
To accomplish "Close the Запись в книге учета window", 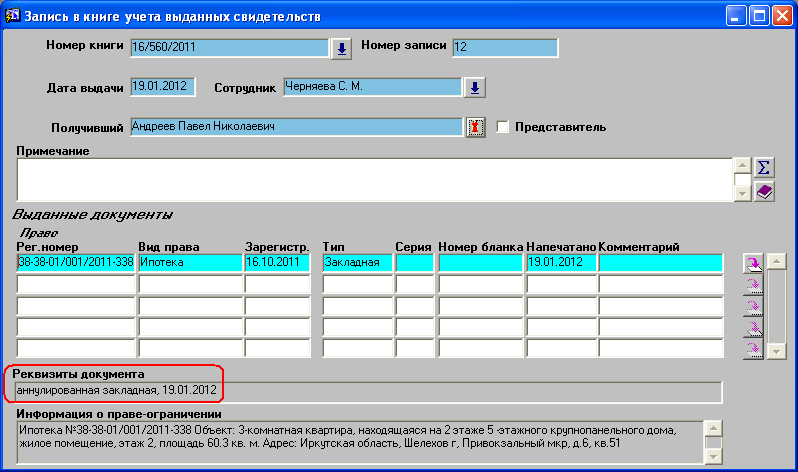I will [x=782, y=16].
